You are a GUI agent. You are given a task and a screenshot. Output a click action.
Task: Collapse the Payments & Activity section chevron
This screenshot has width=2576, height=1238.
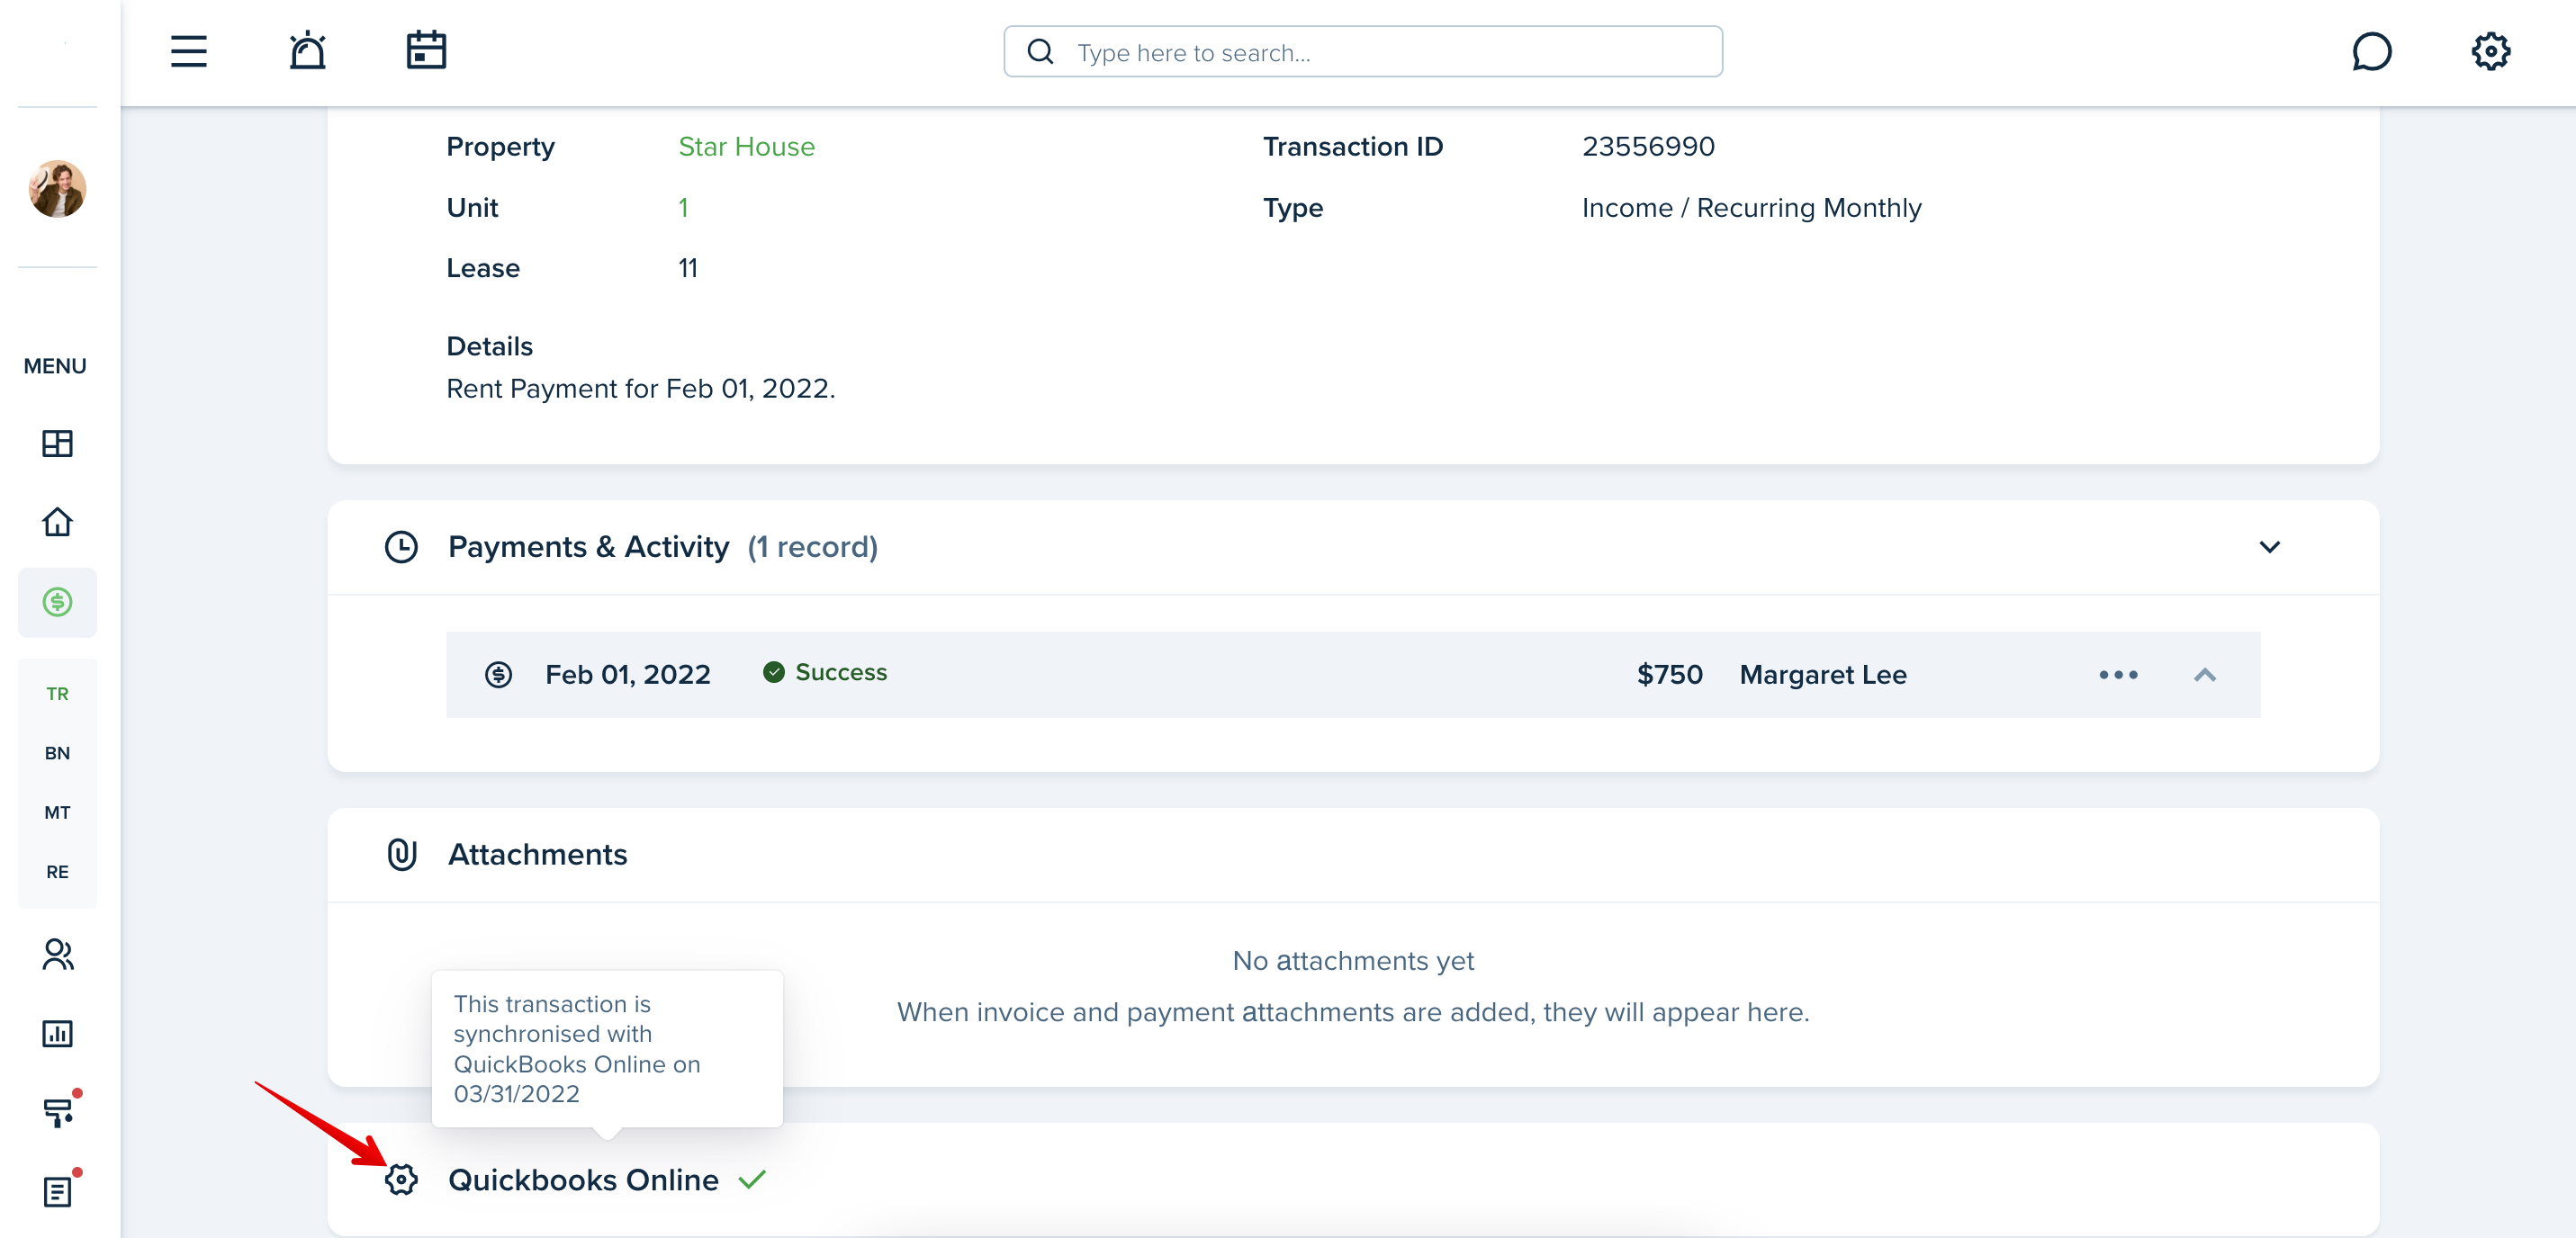[2269, 547]
